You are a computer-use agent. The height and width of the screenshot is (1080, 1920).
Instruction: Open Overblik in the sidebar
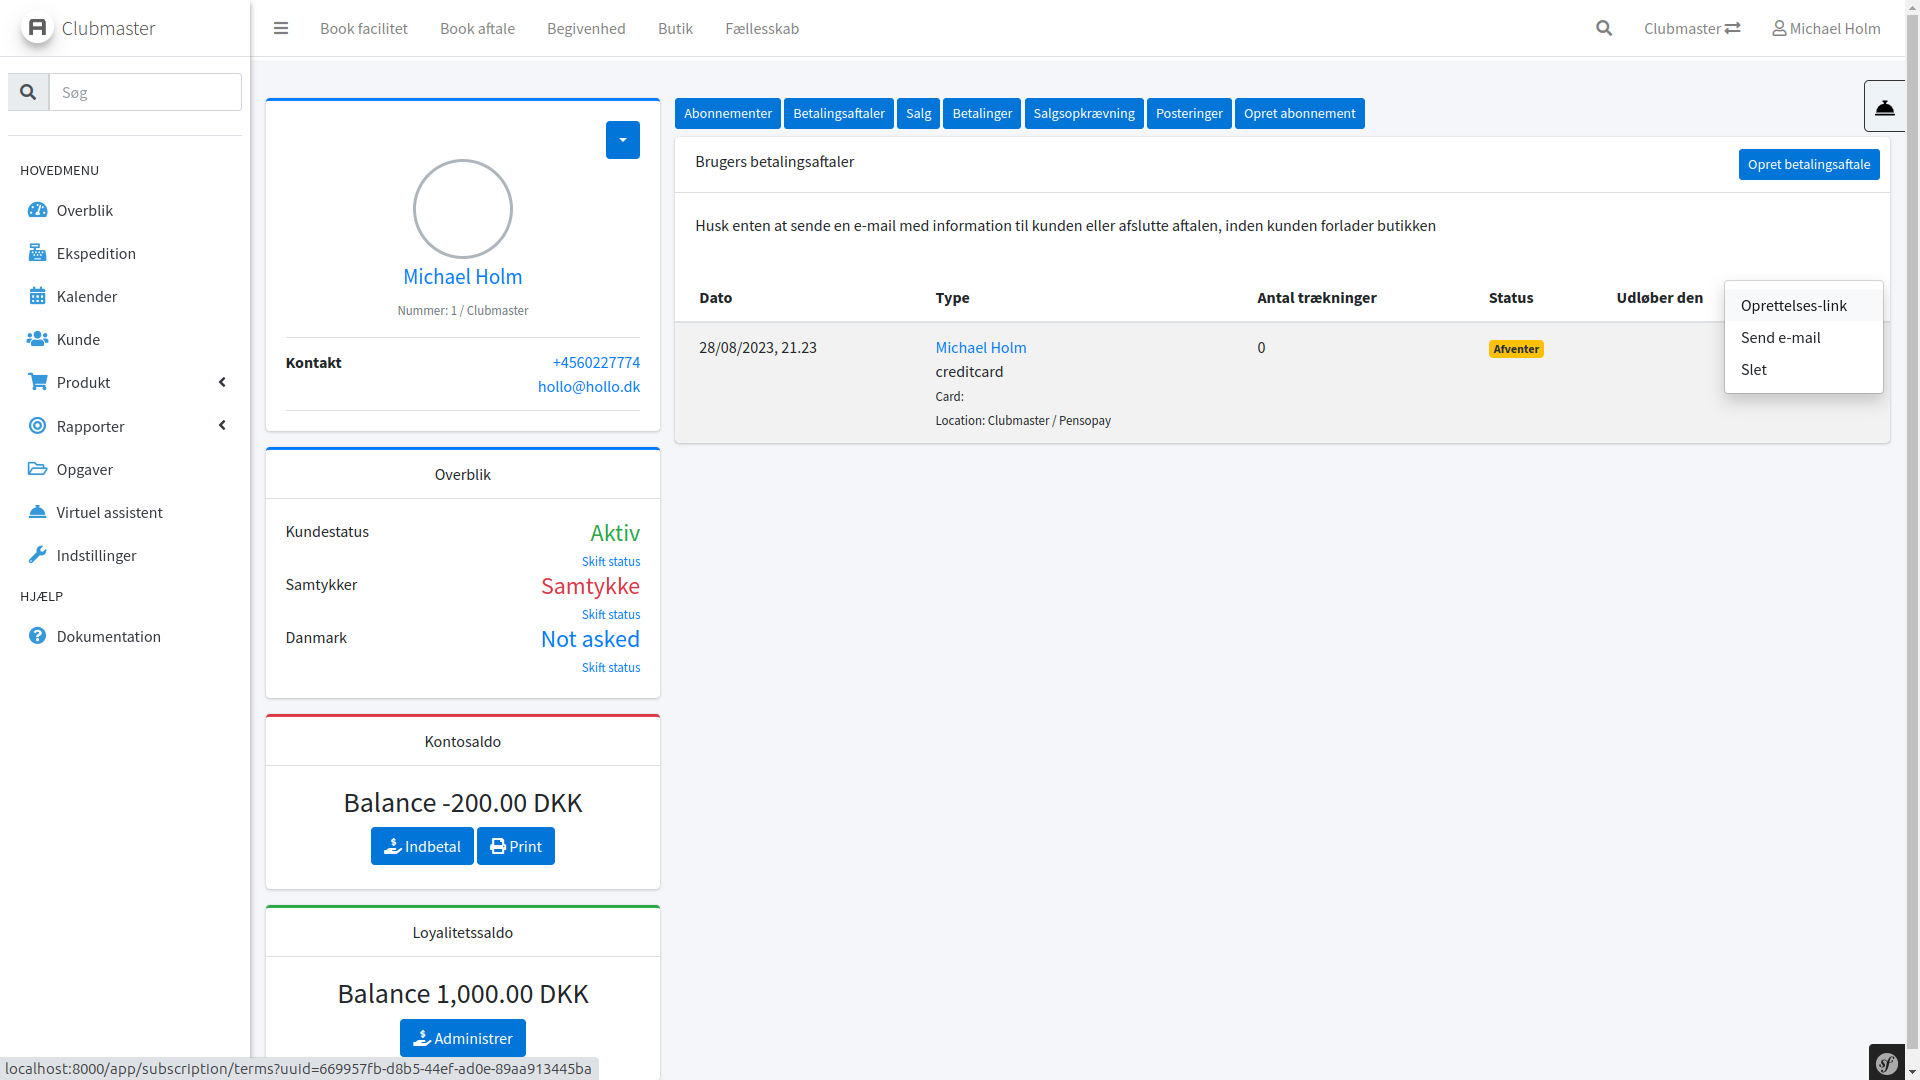click(x=84, y=210)
